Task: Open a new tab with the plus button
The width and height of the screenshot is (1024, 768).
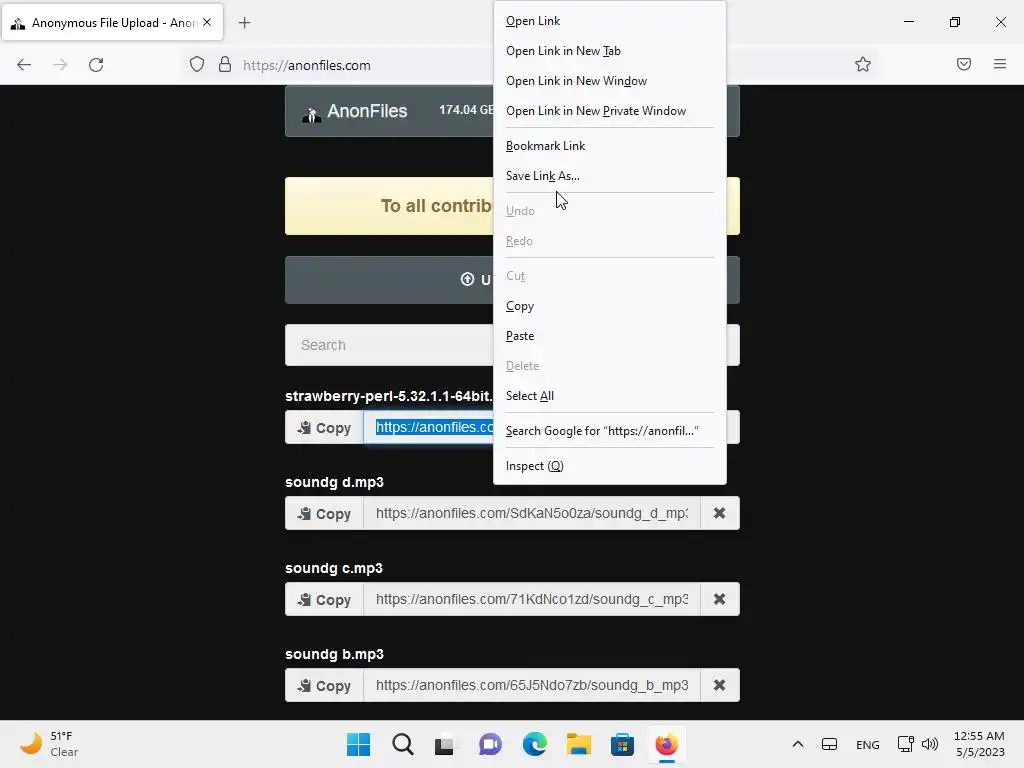Action: click(244, 23)
